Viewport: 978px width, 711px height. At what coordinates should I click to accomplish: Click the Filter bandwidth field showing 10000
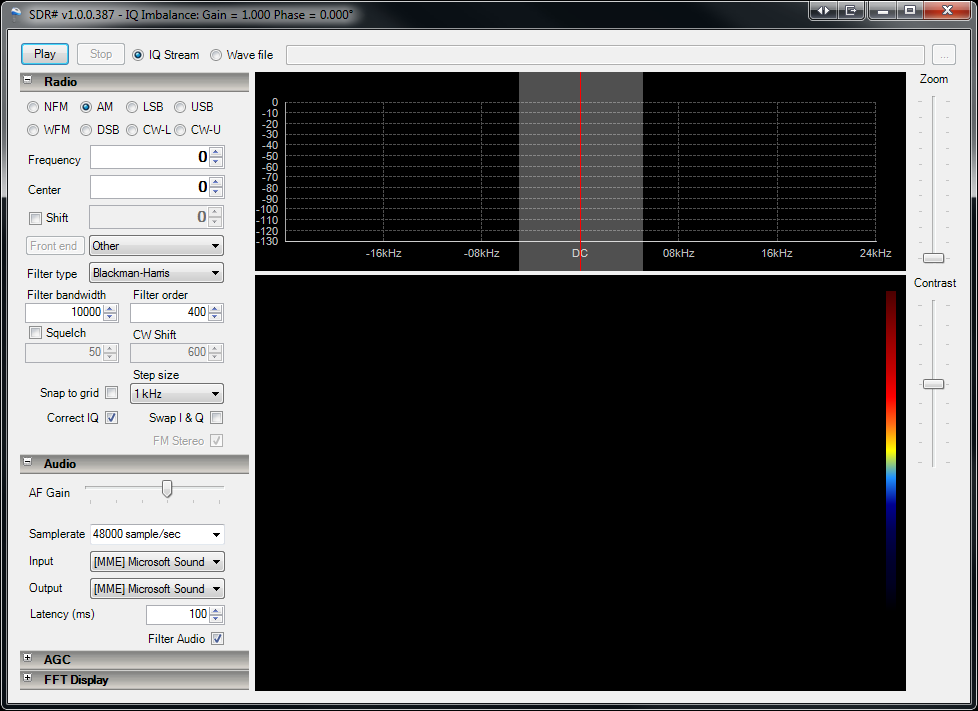(64, 312)
